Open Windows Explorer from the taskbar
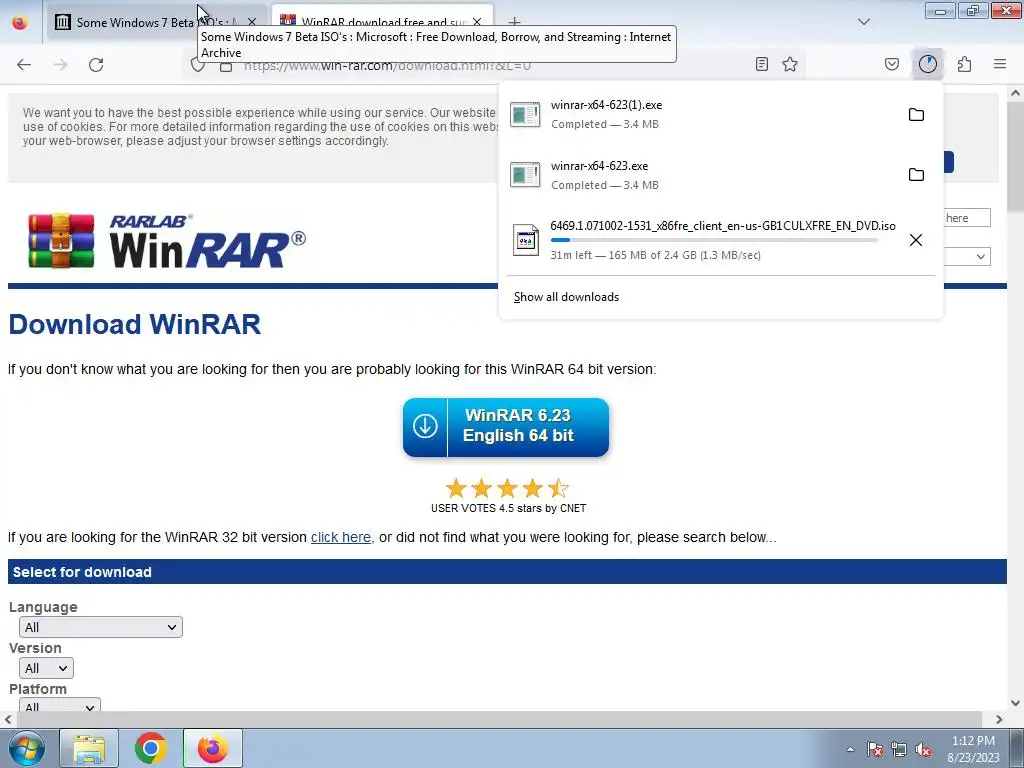 coord(89,748)
